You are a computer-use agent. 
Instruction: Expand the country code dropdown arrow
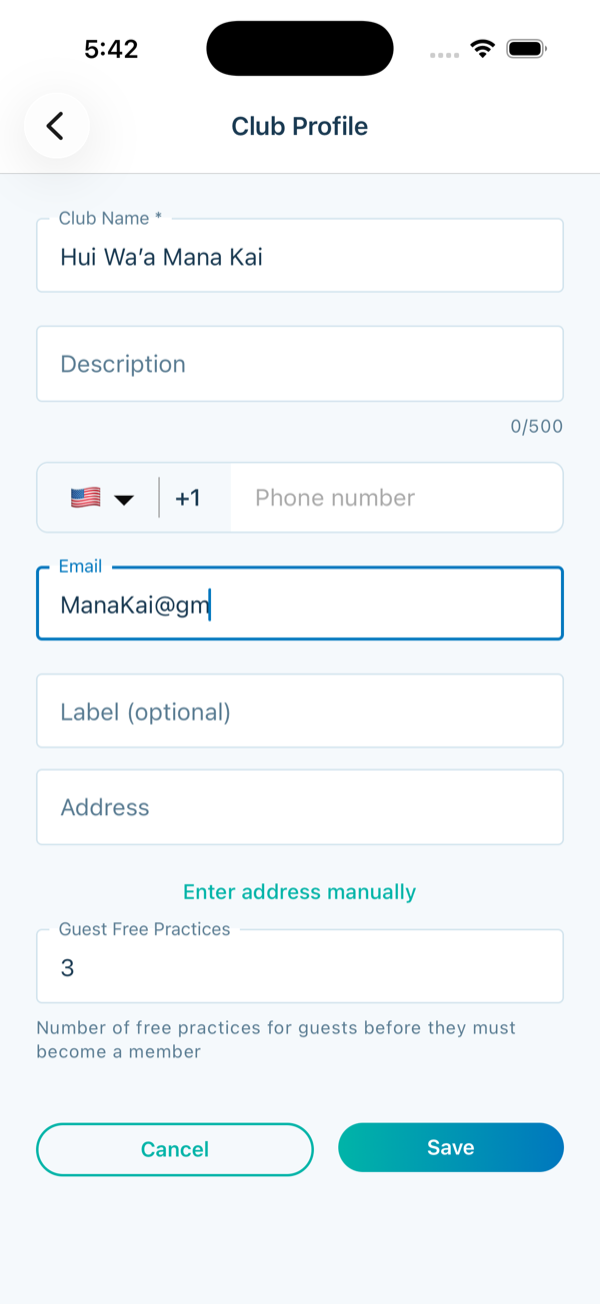click(x=124, y=499)
